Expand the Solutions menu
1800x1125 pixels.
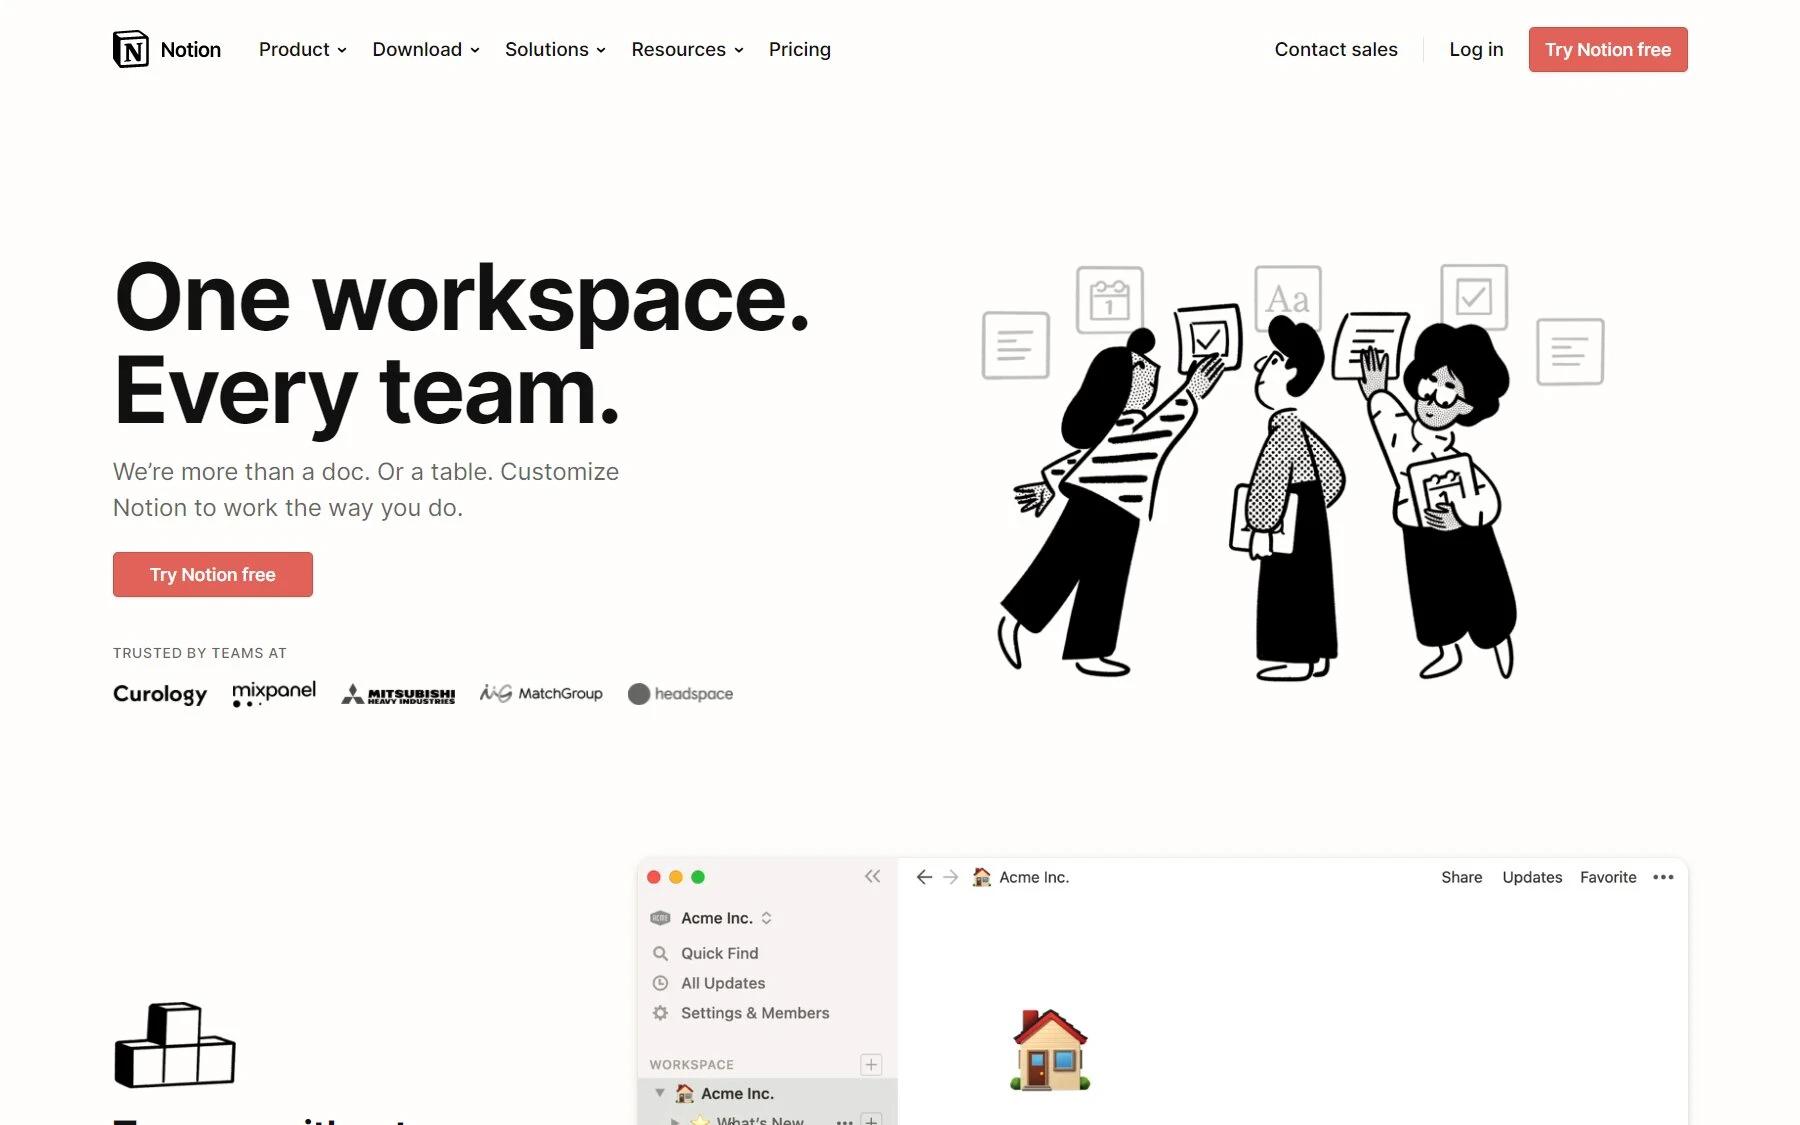pos(555,49)
